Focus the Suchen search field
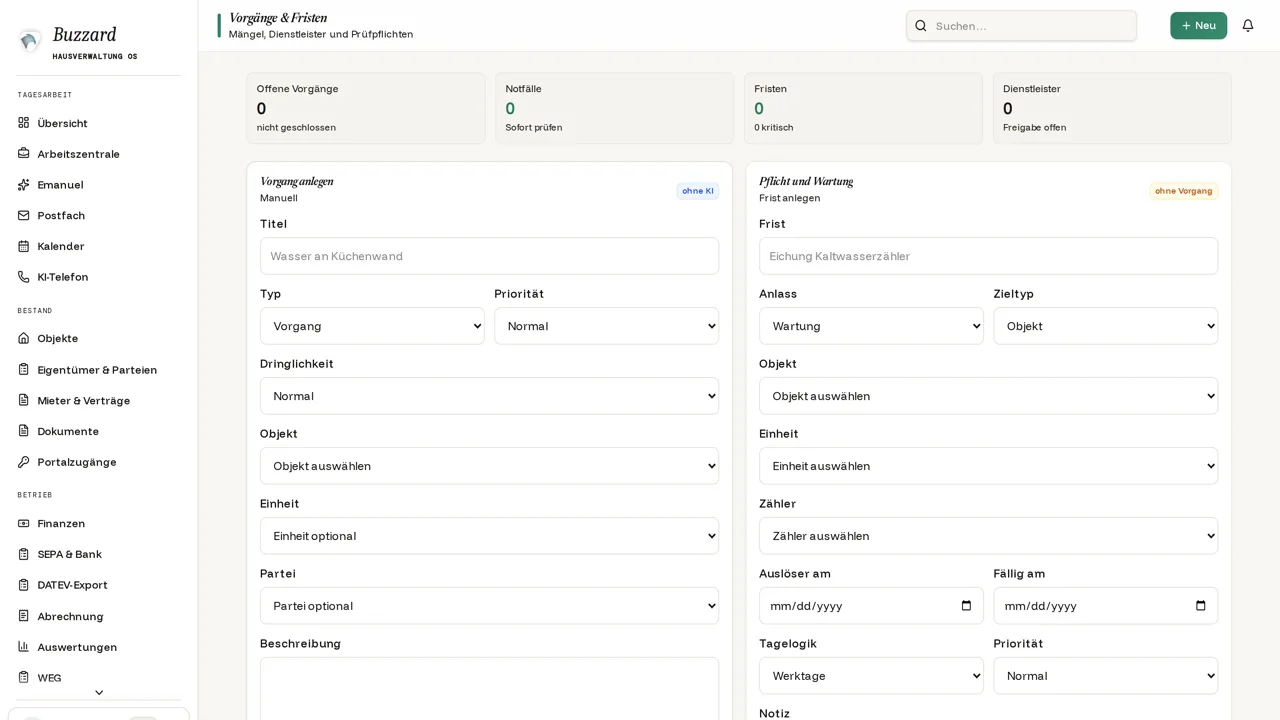Viewport: 1280px width, 720px height. [x=1021, y=26]
